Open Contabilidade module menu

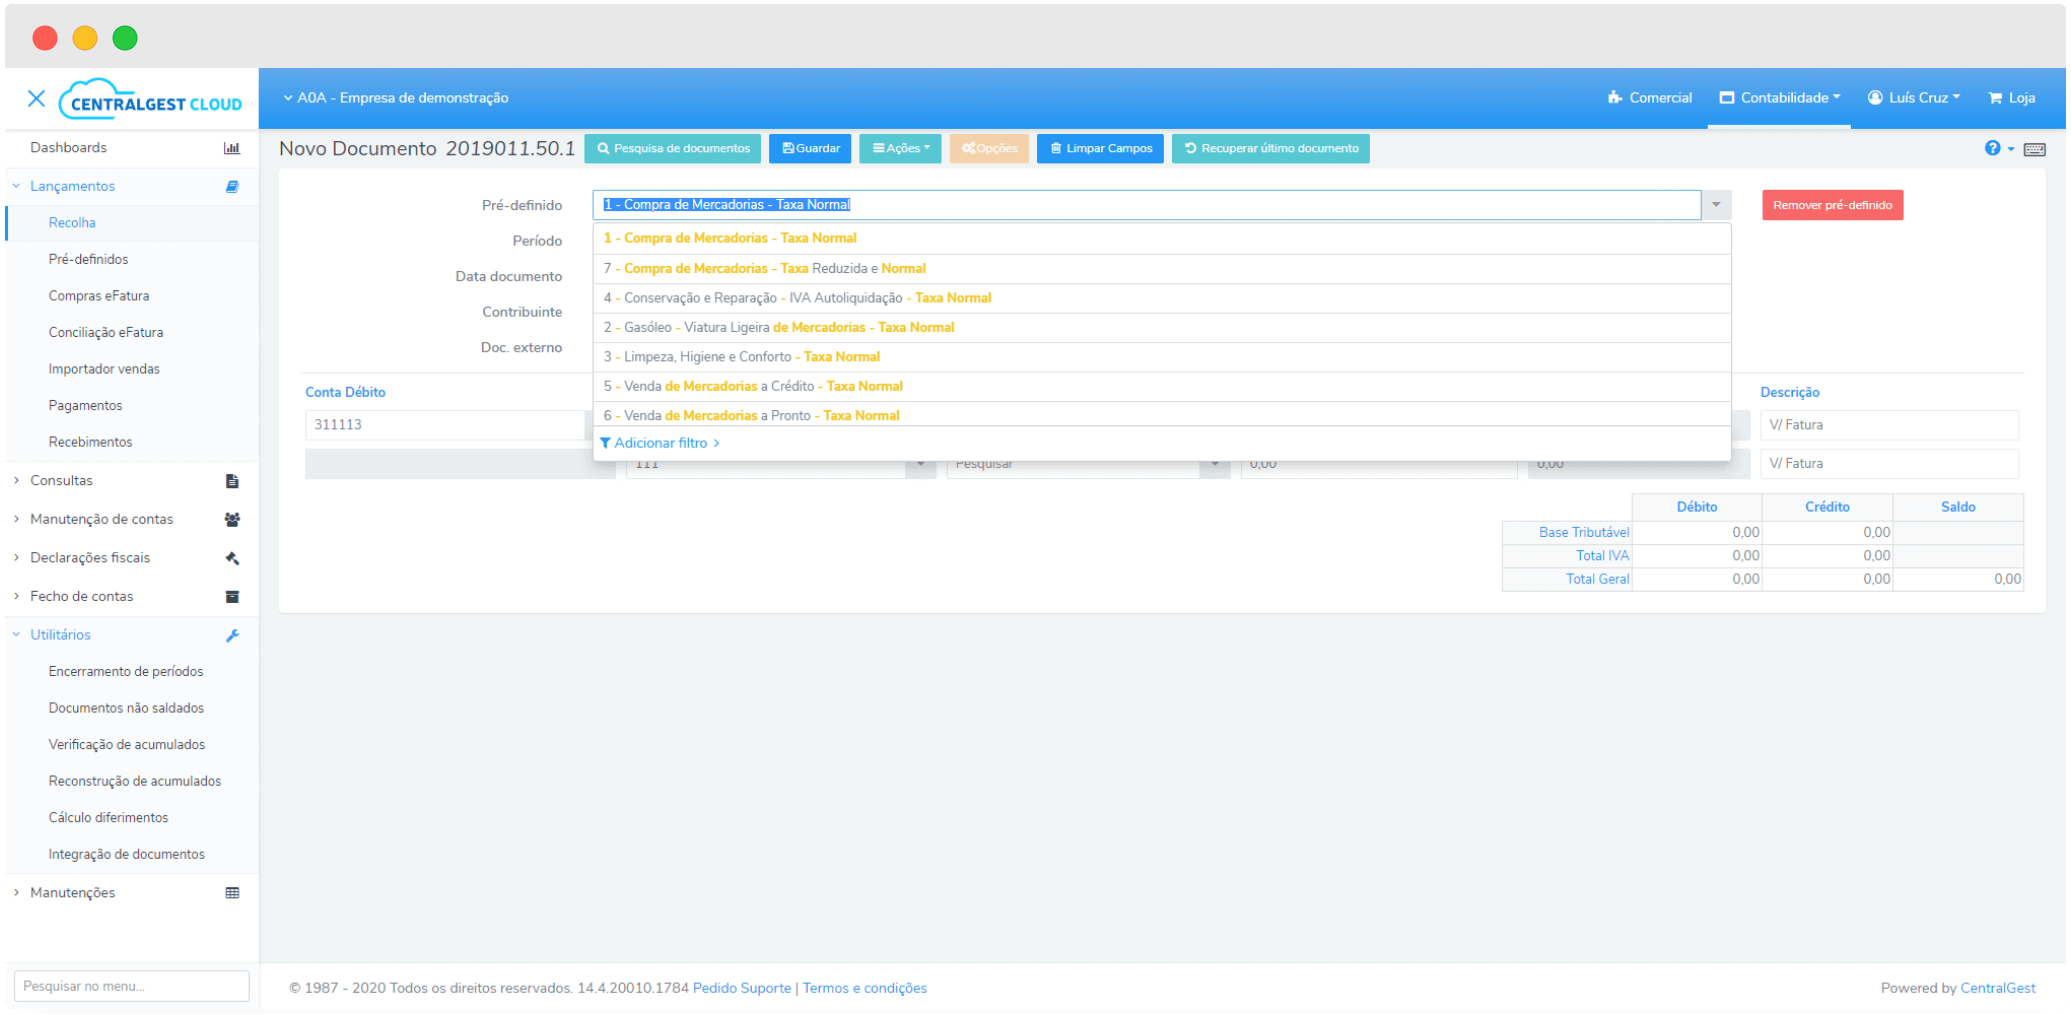tap(1779, 98)
